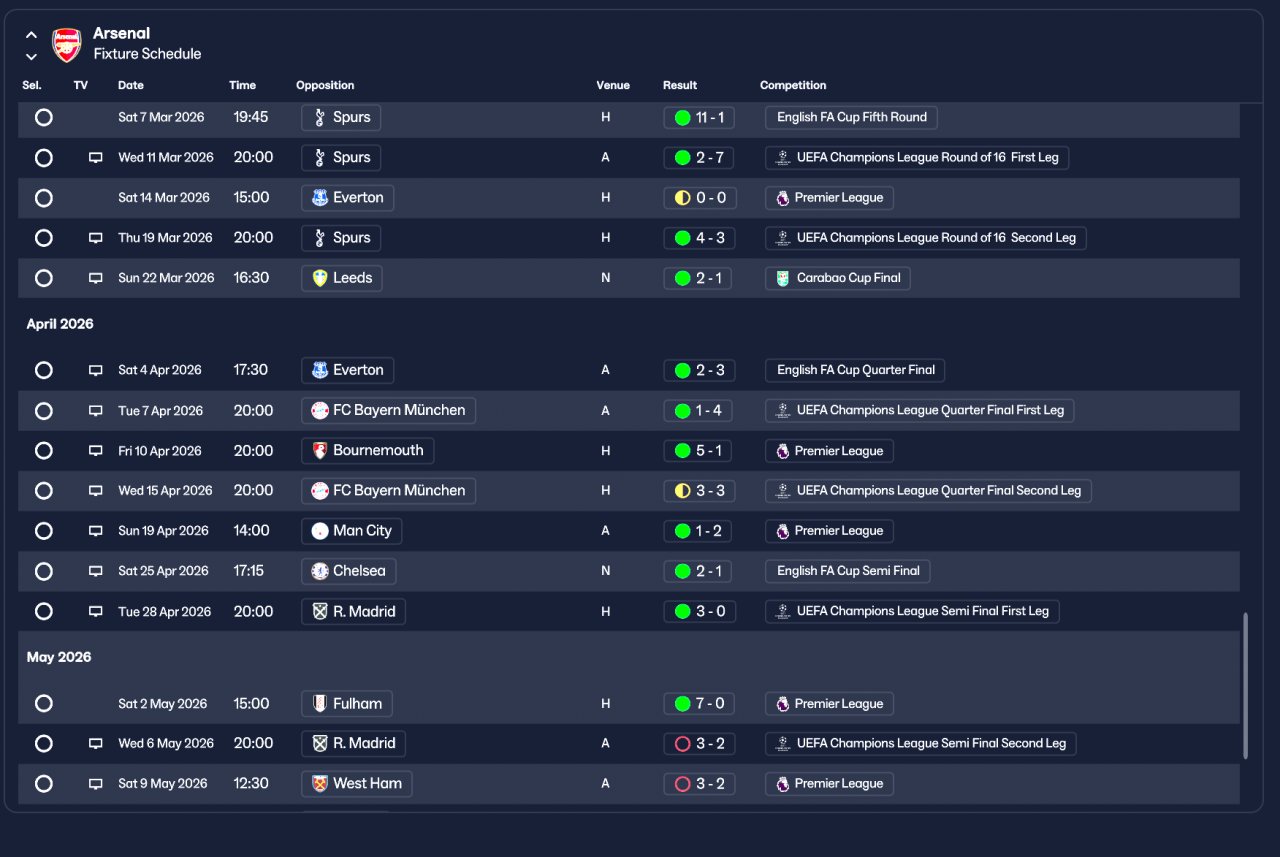Image resolution: width=1280 pixels, height=857 pixels.
Task: Open Premier League on the Man City row
Action: point(829,531)
